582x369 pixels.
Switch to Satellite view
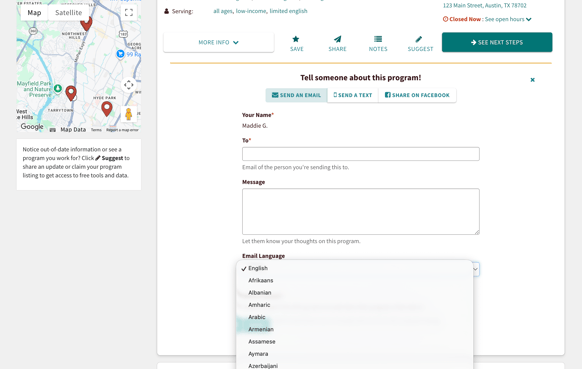(68, 13)
